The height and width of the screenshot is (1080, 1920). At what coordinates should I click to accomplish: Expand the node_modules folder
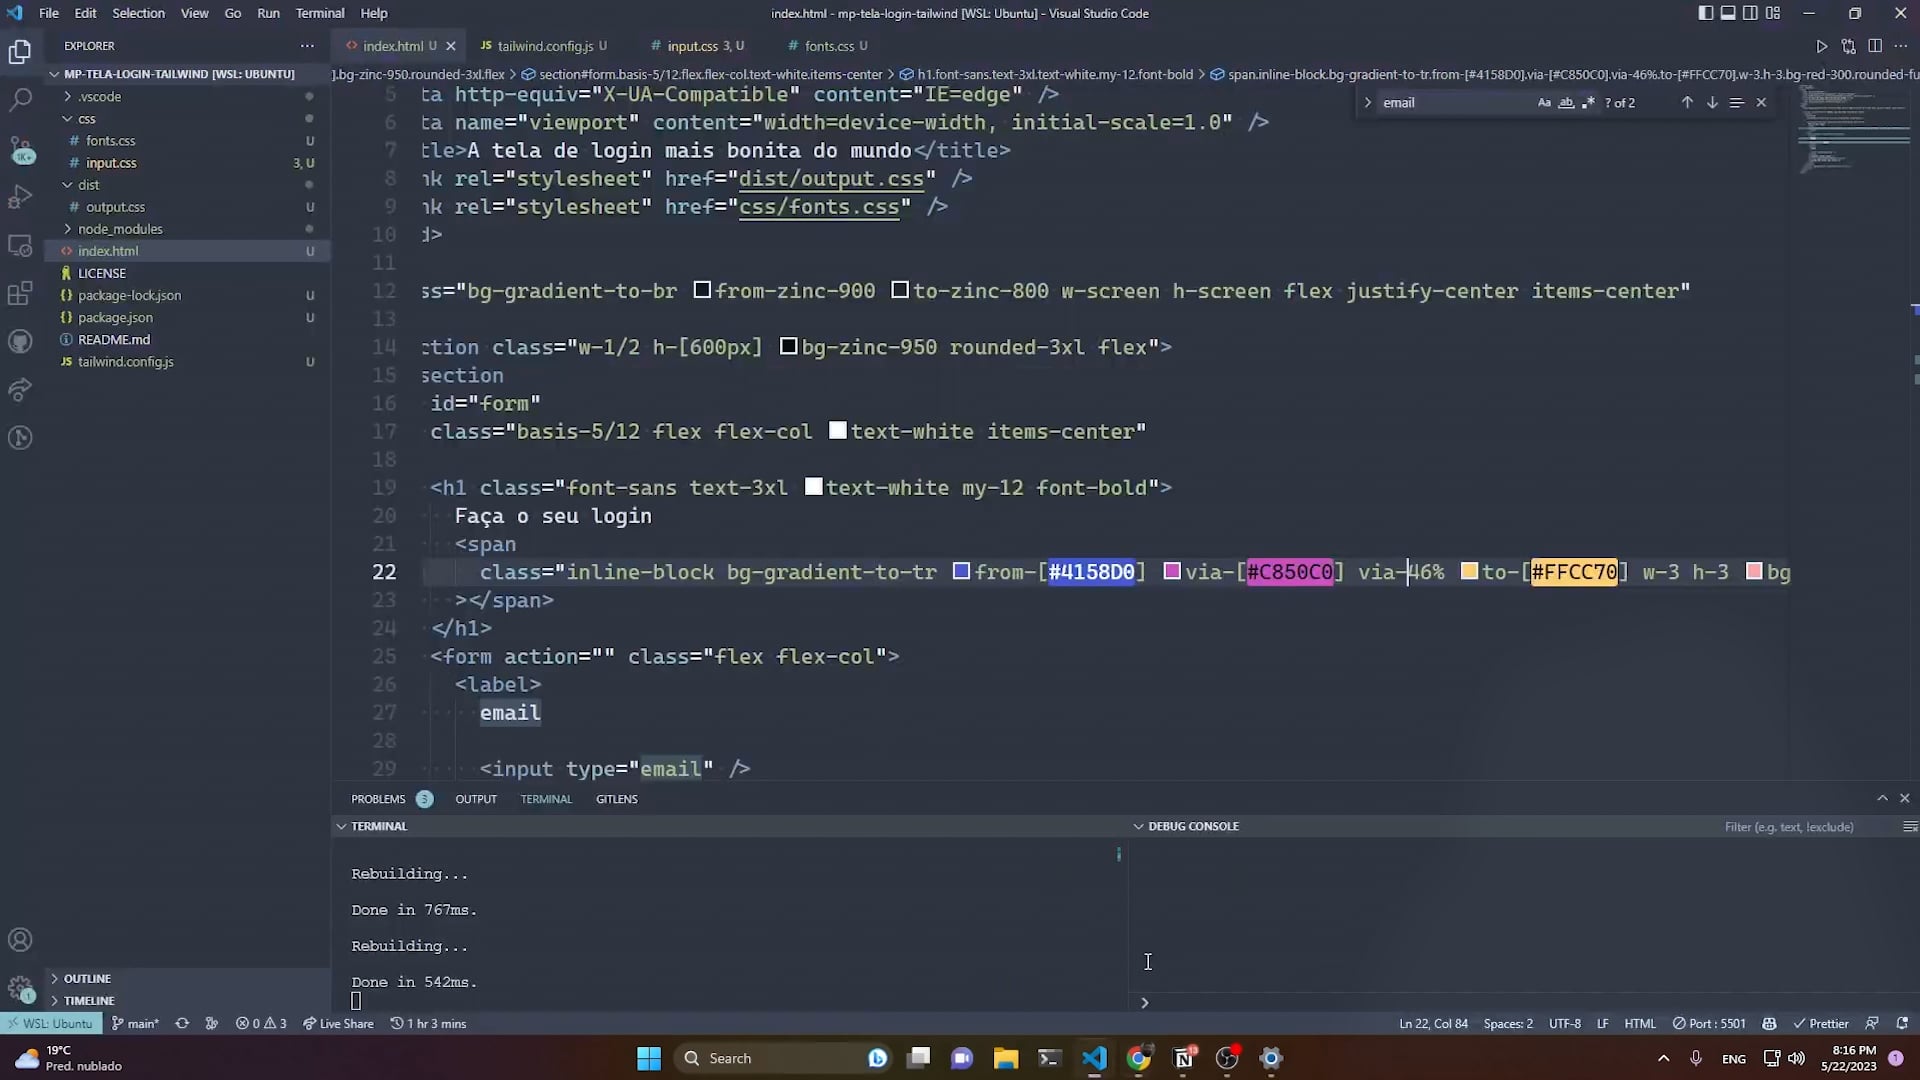click(x=120, y=229)
